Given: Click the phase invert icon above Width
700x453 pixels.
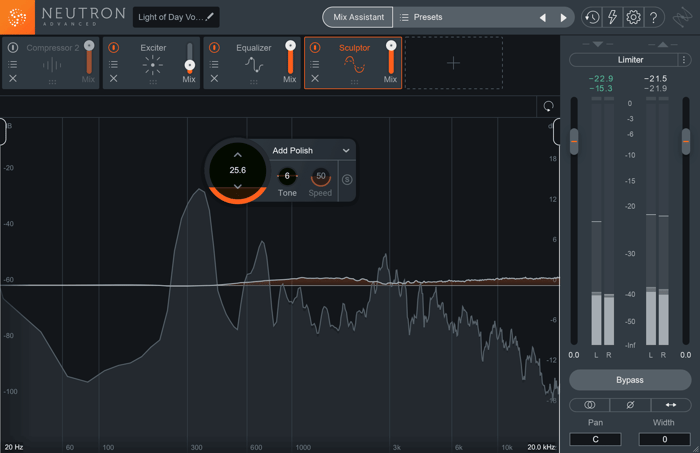Looking at the screenshot, I should [x=630, y=405].
